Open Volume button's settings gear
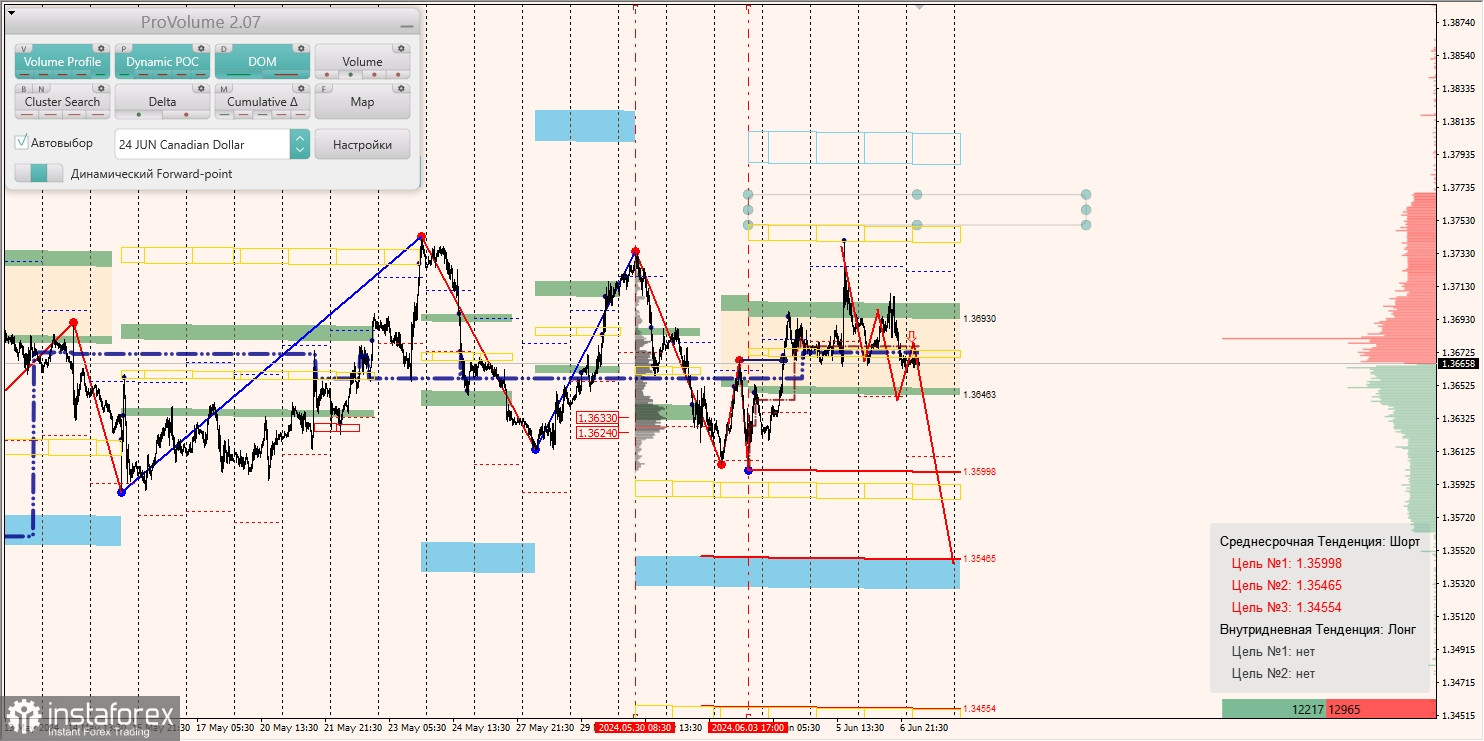The image size is (1484, 741). tap(401, 48)
